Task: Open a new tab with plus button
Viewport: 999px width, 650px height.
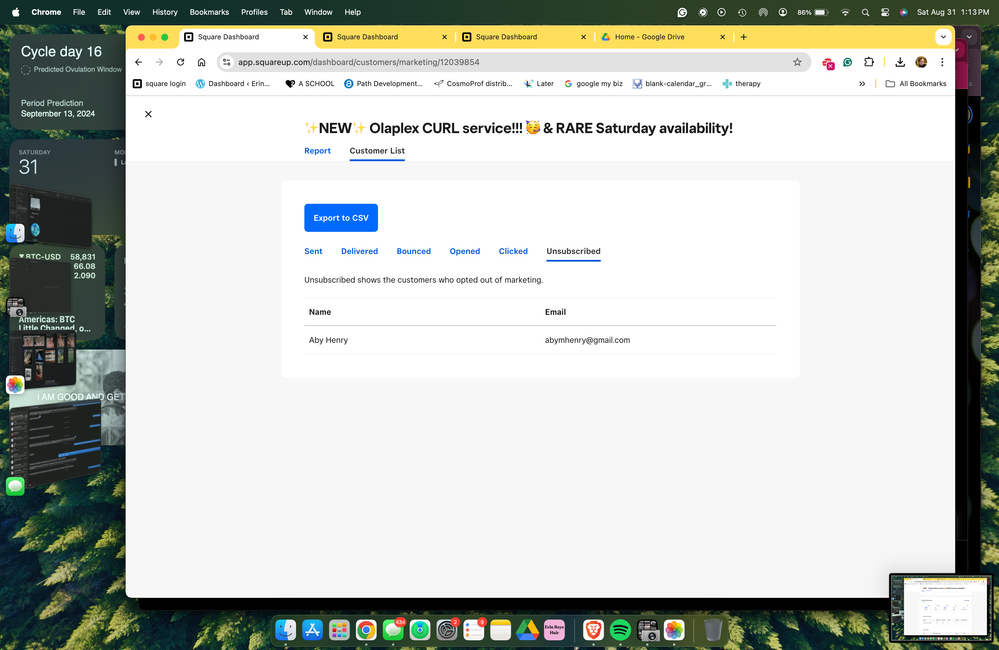Action: pos(743,37)
